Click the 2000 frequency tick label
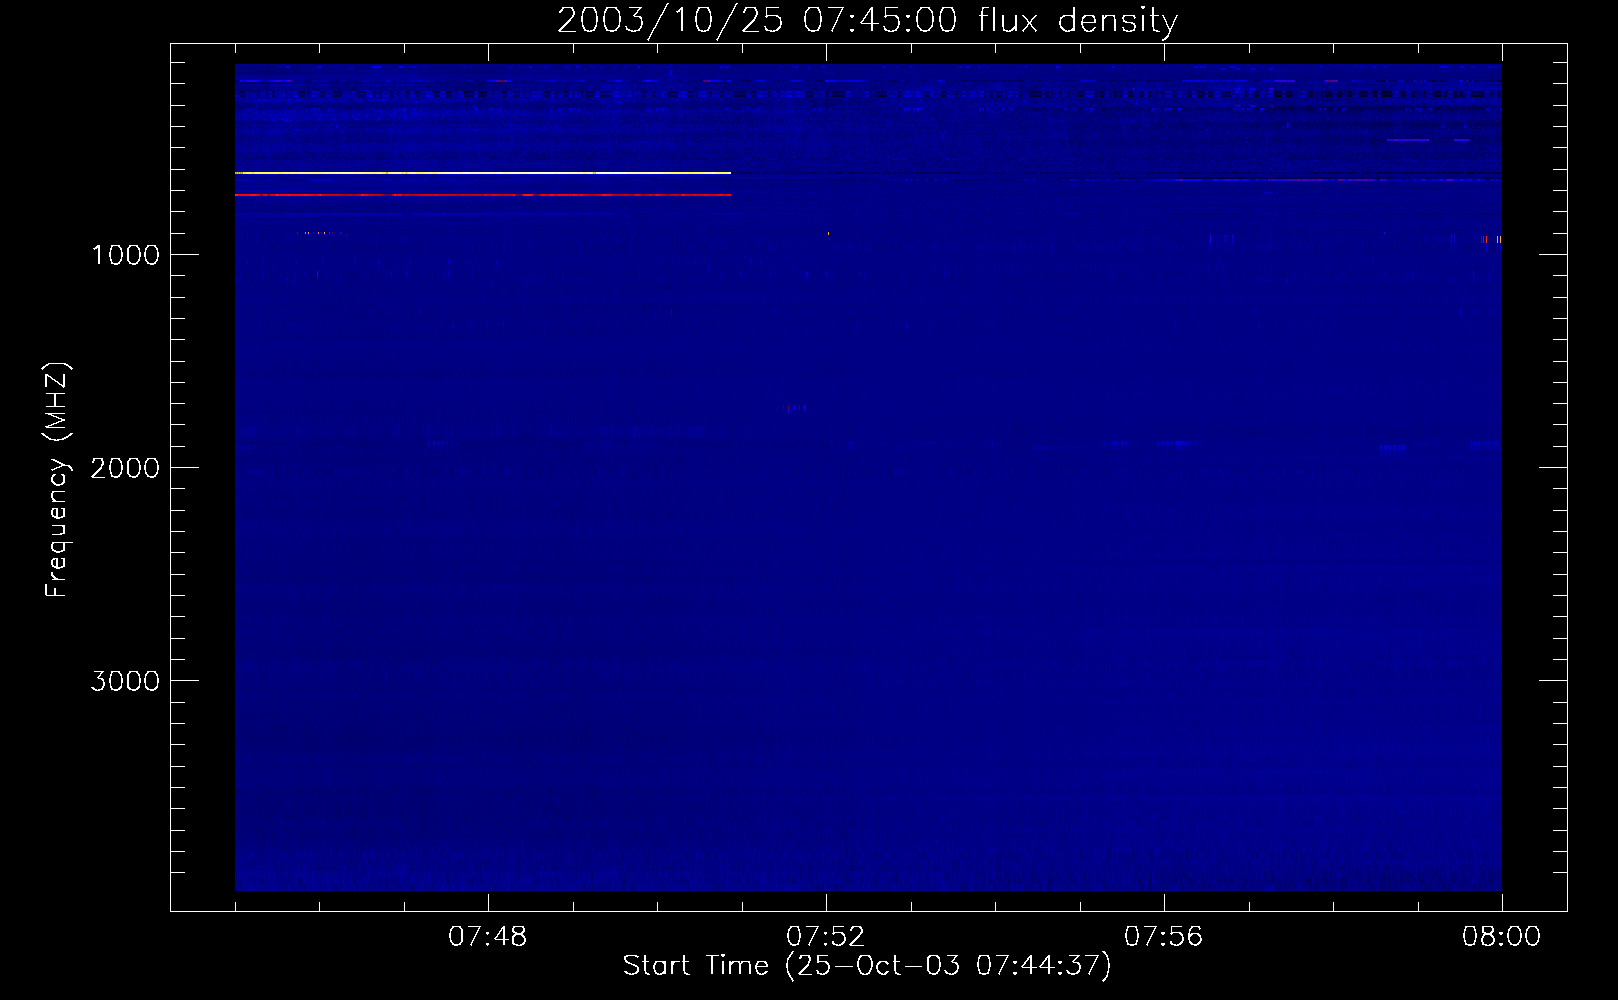Image resolution: width=1618 pixels, height=1000 pixels. pos(125,467)
